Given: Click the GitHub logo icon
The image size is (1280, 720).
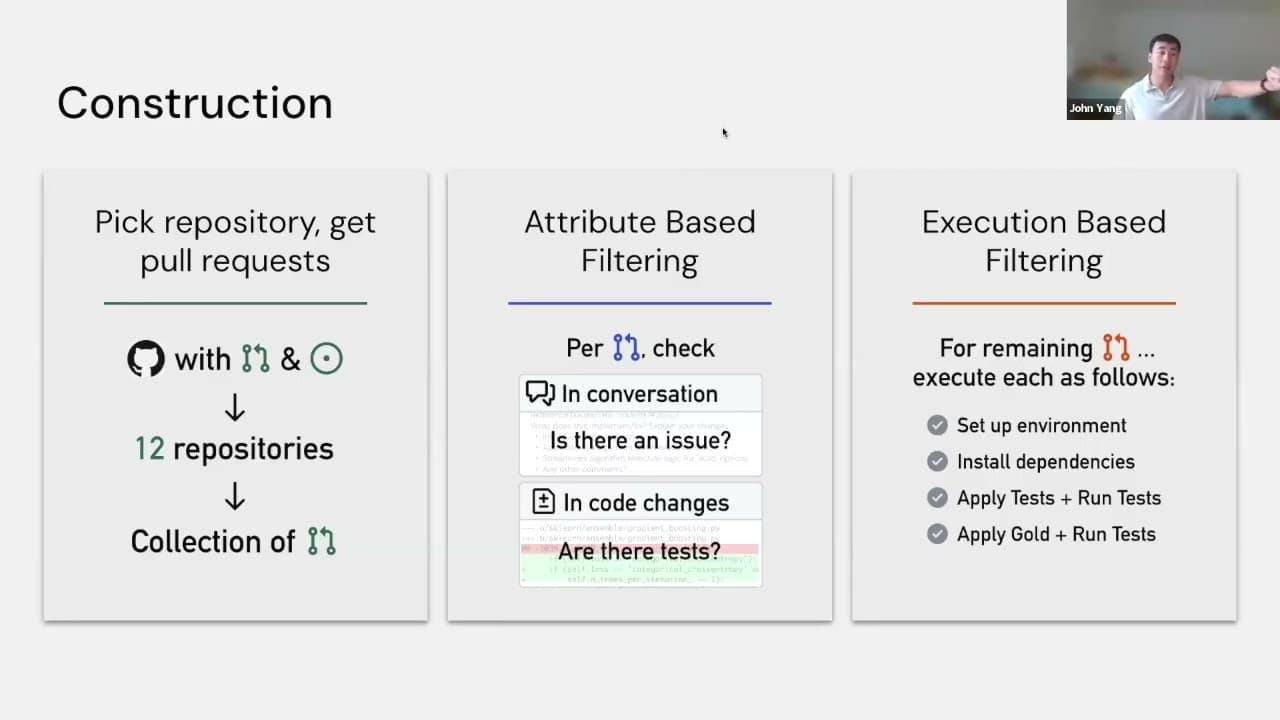Looking at the screenshot, I should point(146,359).
